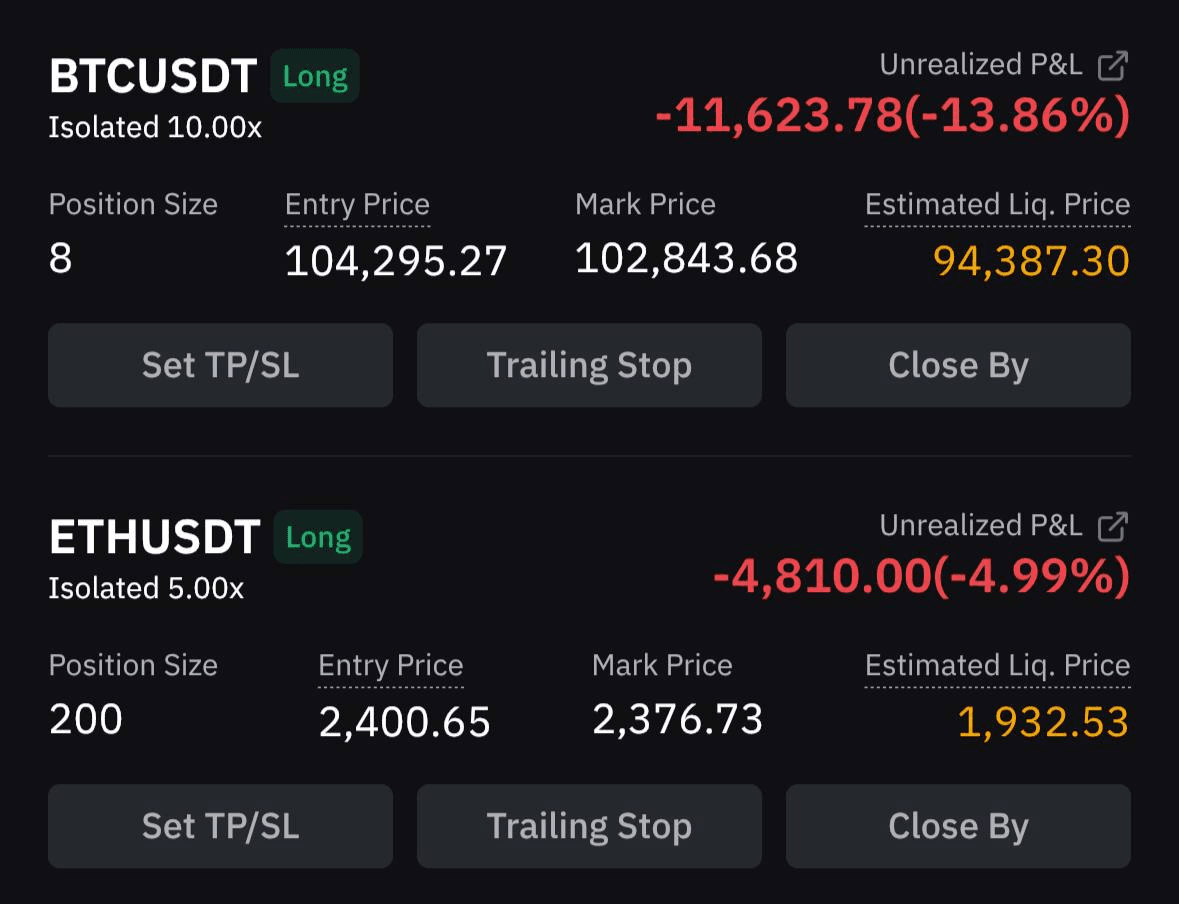This screenshot has height=904, width=1179.
Task: Select the ETHUSDT symbol title
Action: click(154, 537)
